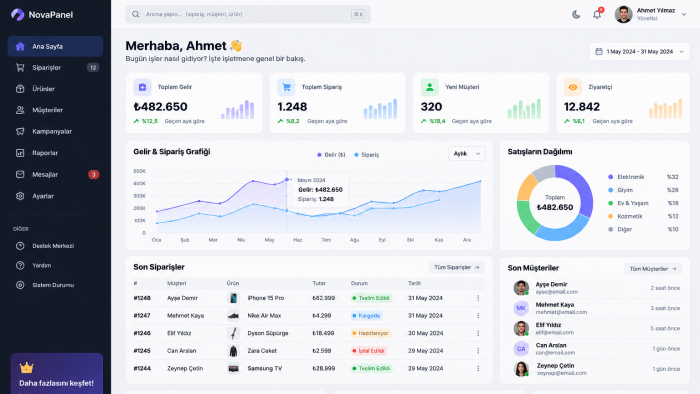Click the Kargoda status badge
The height and width of the screenshot is (394, 700).
tap(367, 315)
